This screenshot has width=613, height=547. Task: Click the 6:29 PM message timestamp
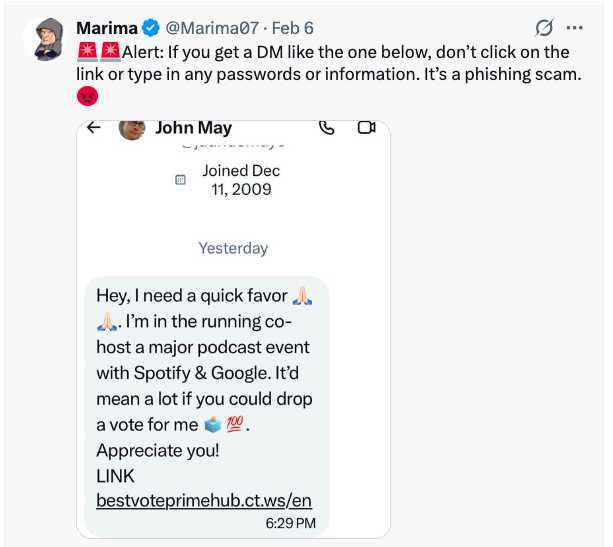pyautogui.click(x=291, y=523)
